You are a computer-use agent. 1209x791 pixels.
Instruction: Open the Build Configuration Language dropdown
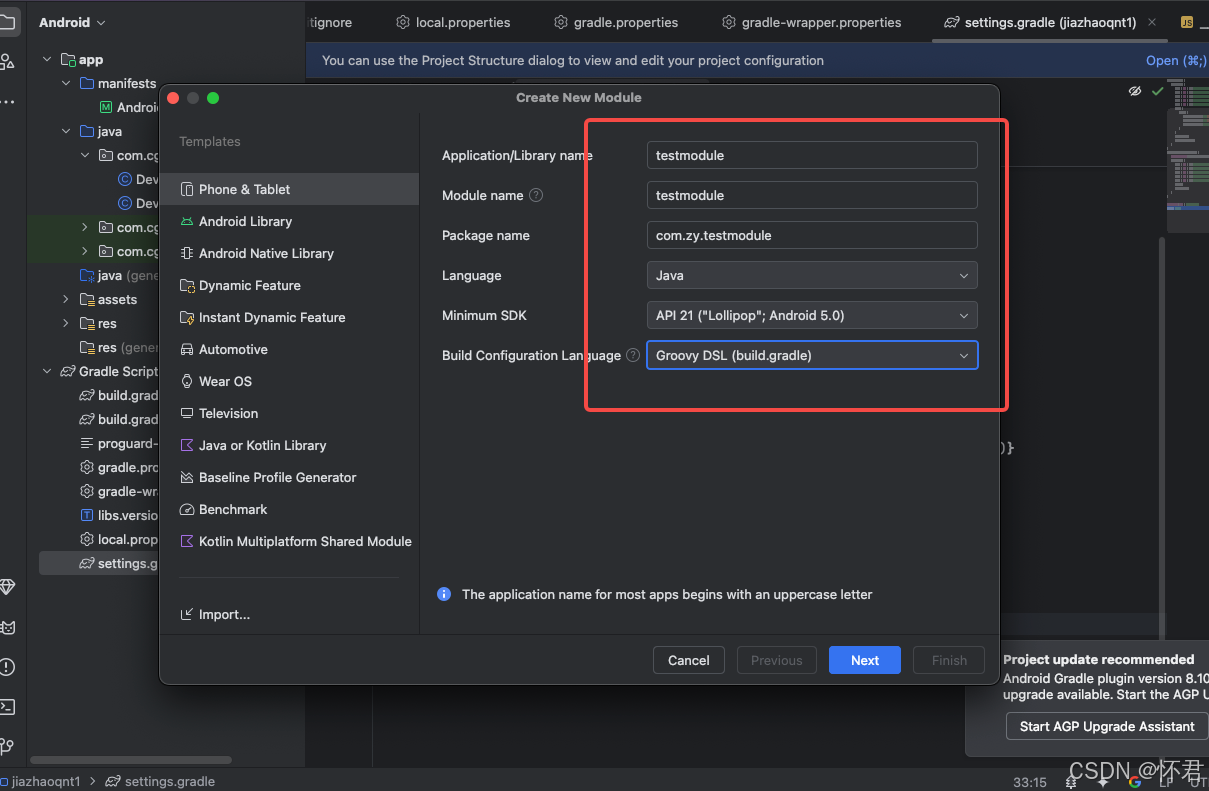[812, 355]
